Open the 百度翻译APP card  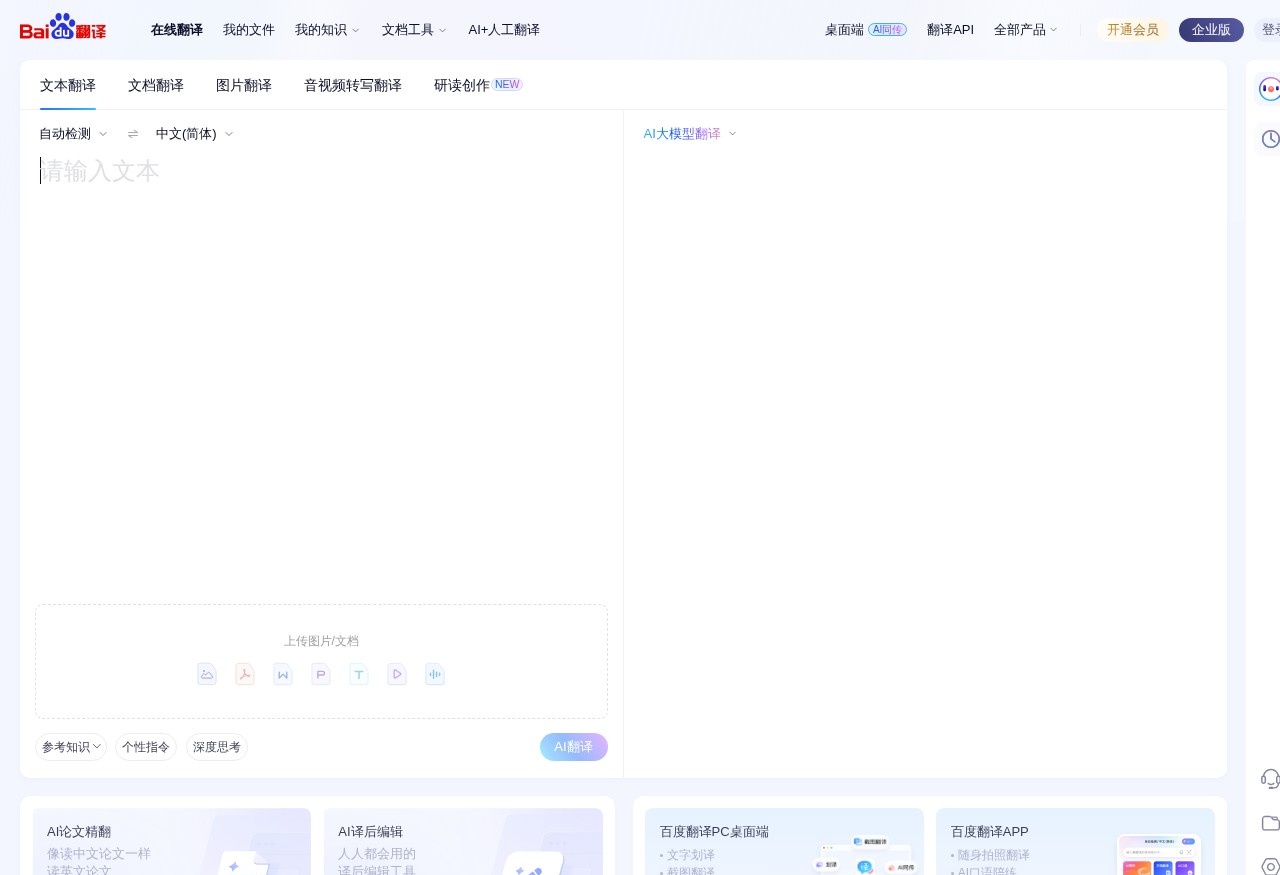[1075, 842]
